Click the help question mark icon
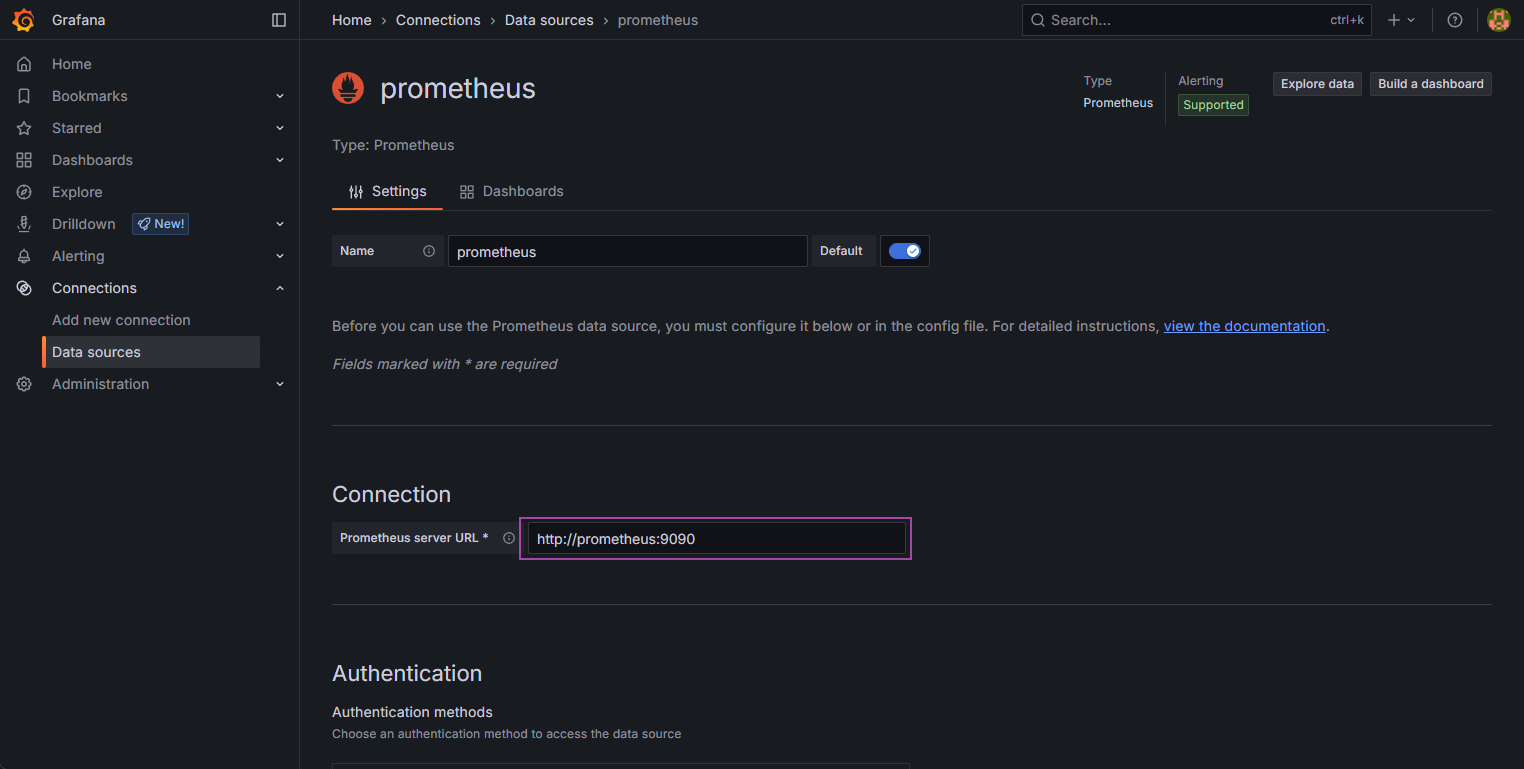The height and width of the screenshot is (769, 1524). 1455,20
